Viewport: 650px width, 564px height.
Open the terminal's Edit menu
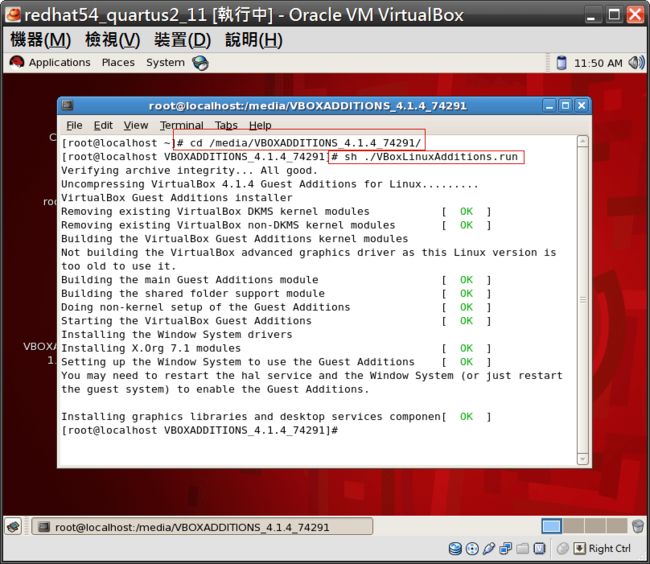103,125
